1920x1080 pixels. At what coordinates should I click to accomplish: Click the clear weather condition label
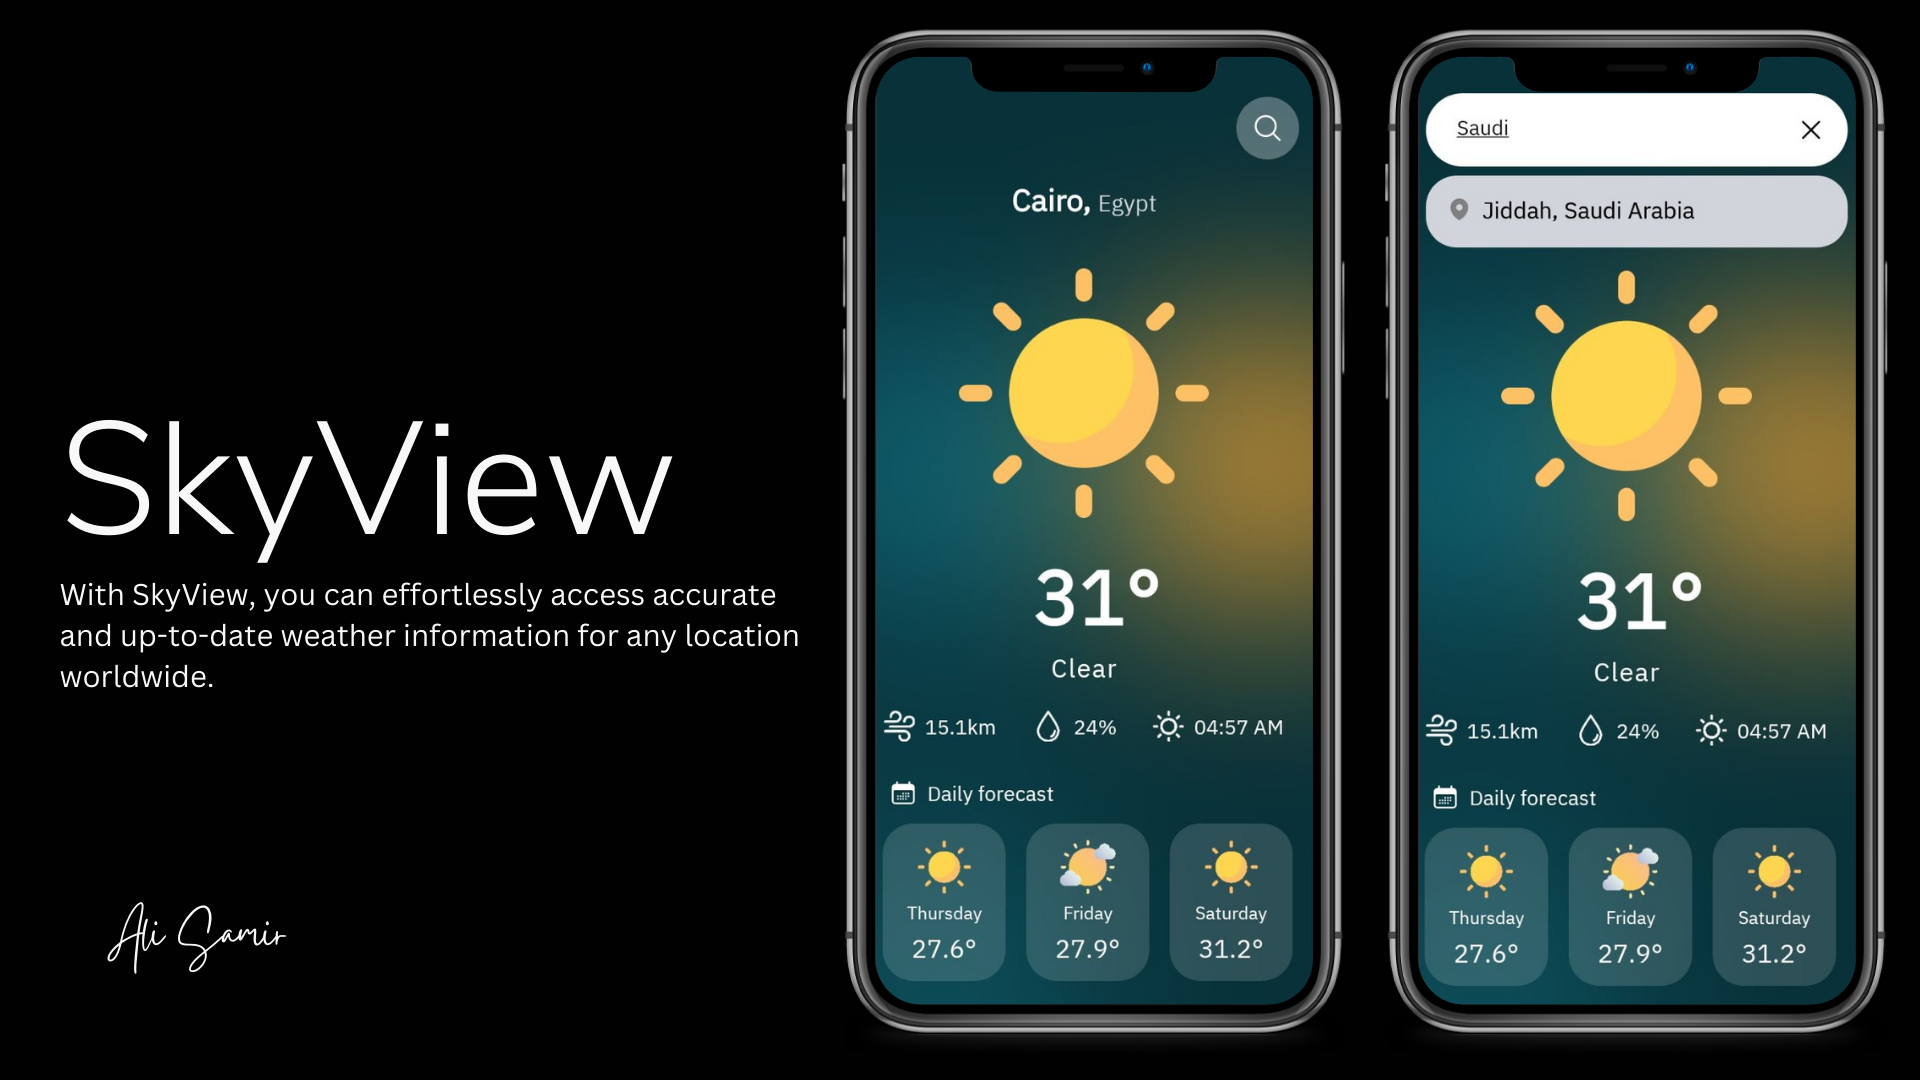tap(1084, 669)
